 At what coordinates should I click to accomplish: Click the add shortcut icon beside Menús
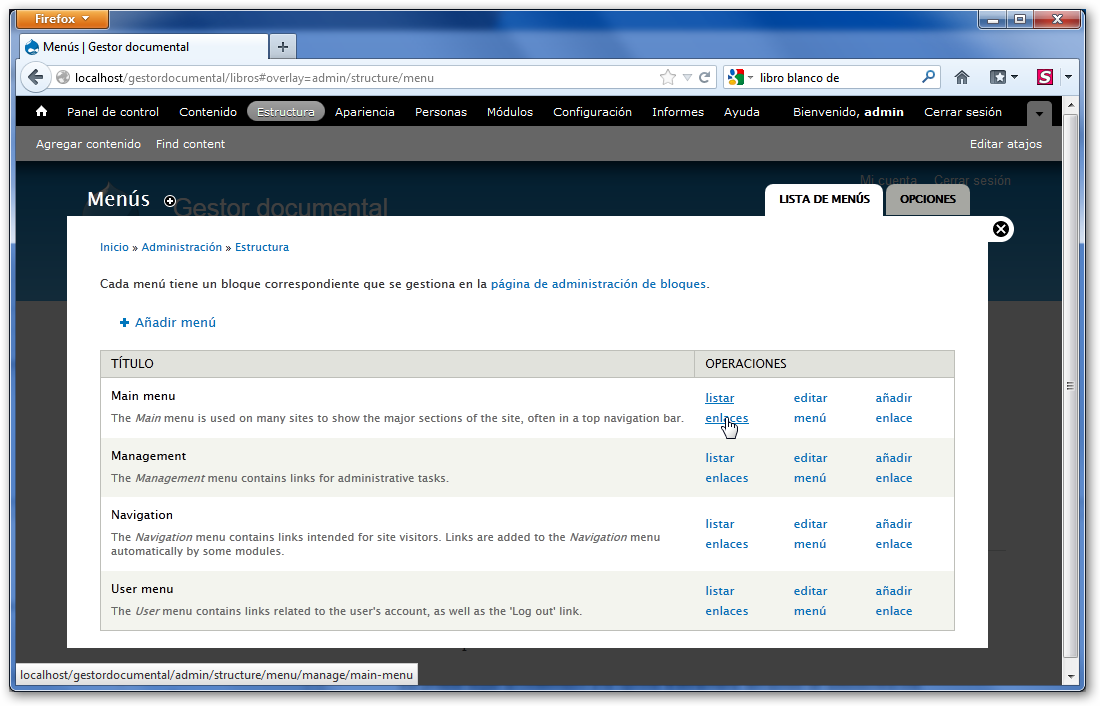(170, 201)
